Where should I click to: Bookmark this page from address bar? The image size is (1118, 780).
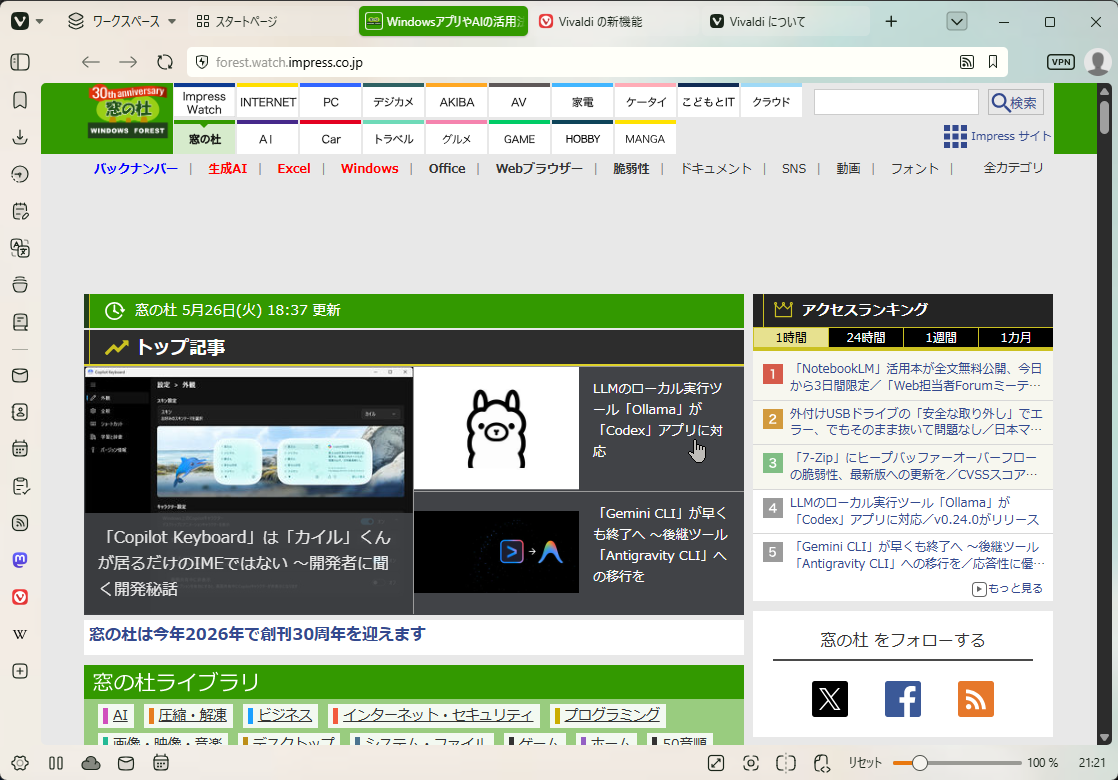[x=993, y=62]
